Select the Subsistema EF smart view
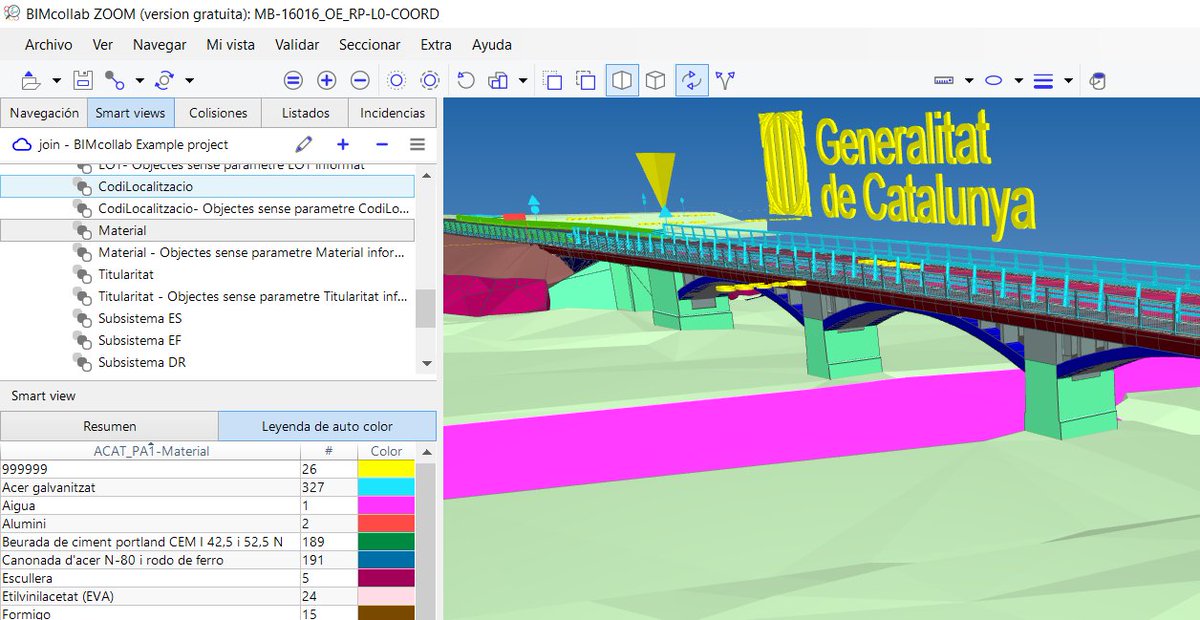Viewport: 1200px width, 620px height. tap(207, 340)
